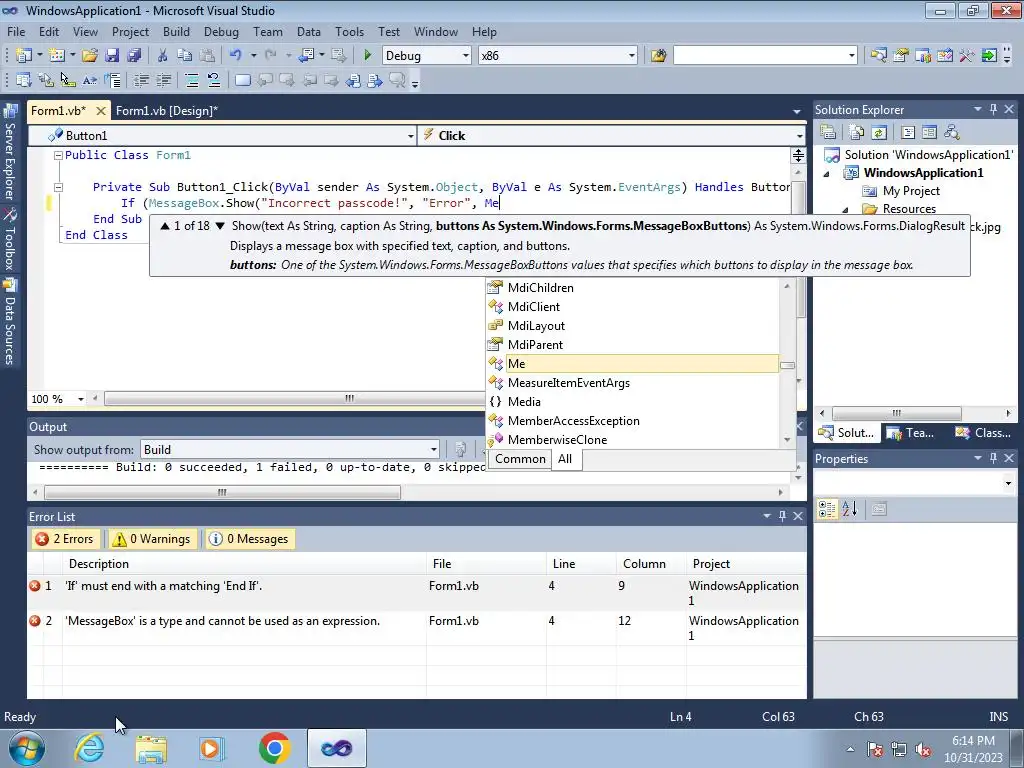The height and width of the screenshot is (768, 1024).
Task: Open the Tools menu
Action: pyautogui.click(x=349, y=31)
